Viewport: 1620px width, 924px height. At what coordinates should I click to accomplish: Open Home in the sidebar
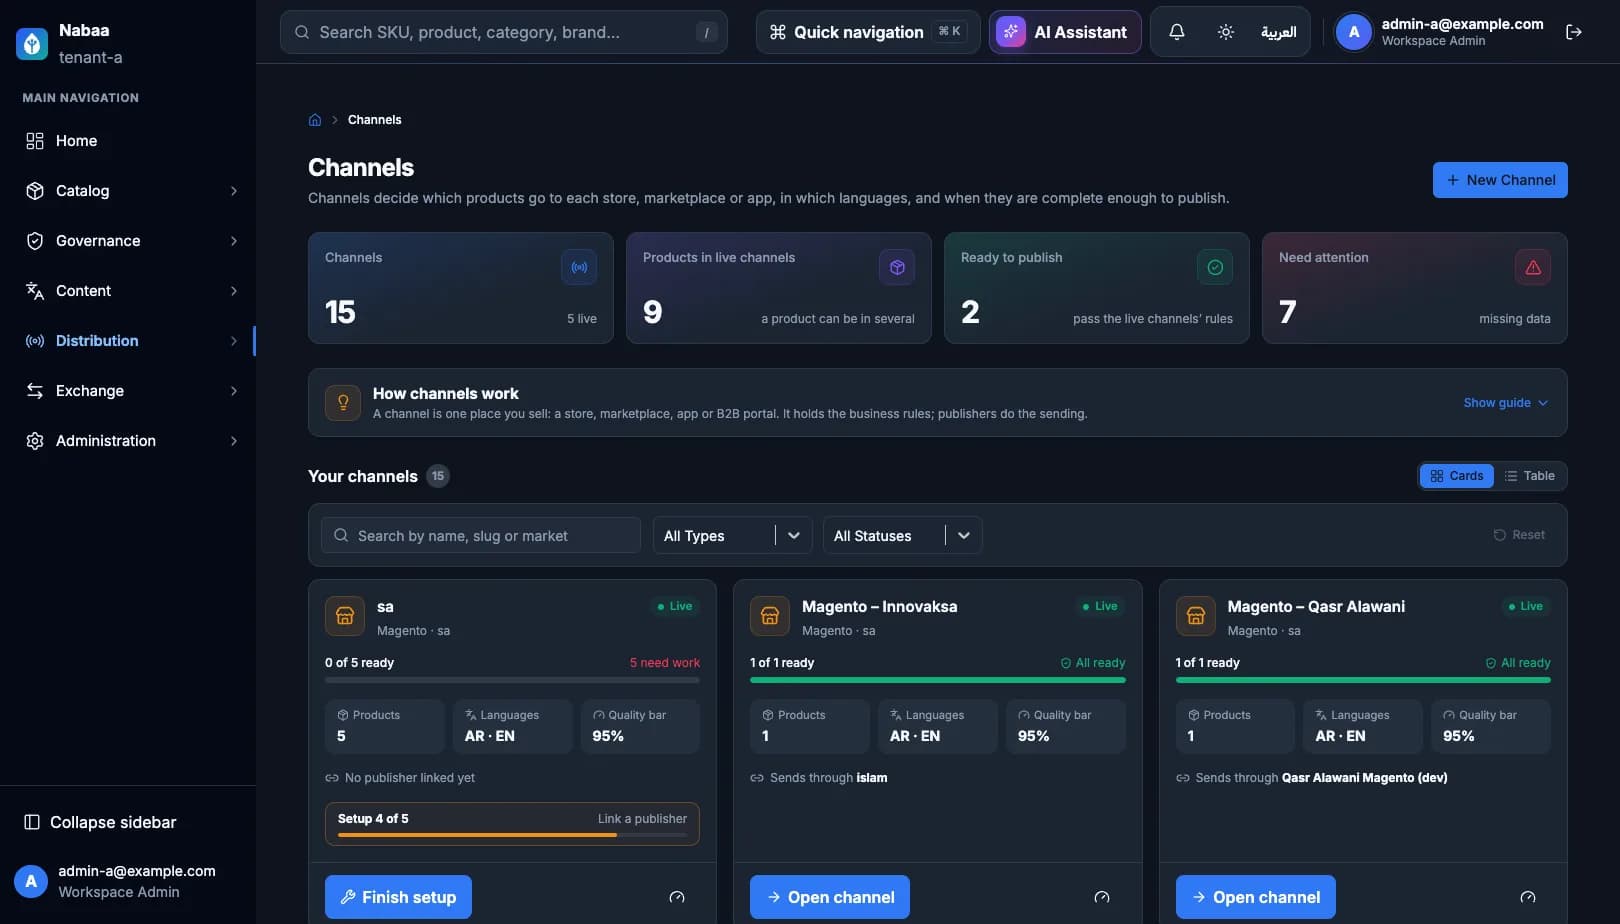click(x=128, y=141)
